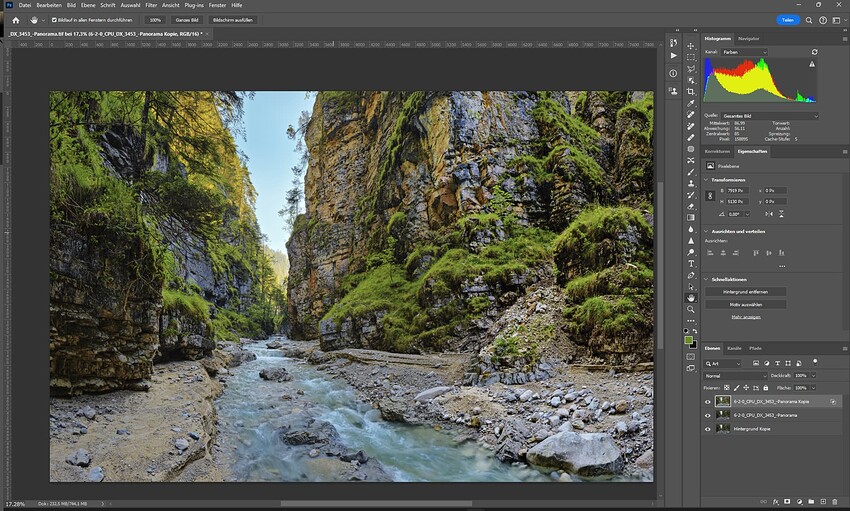Switch to the Korrekturen tab
The image size is (850, 511).
(717, 151)
